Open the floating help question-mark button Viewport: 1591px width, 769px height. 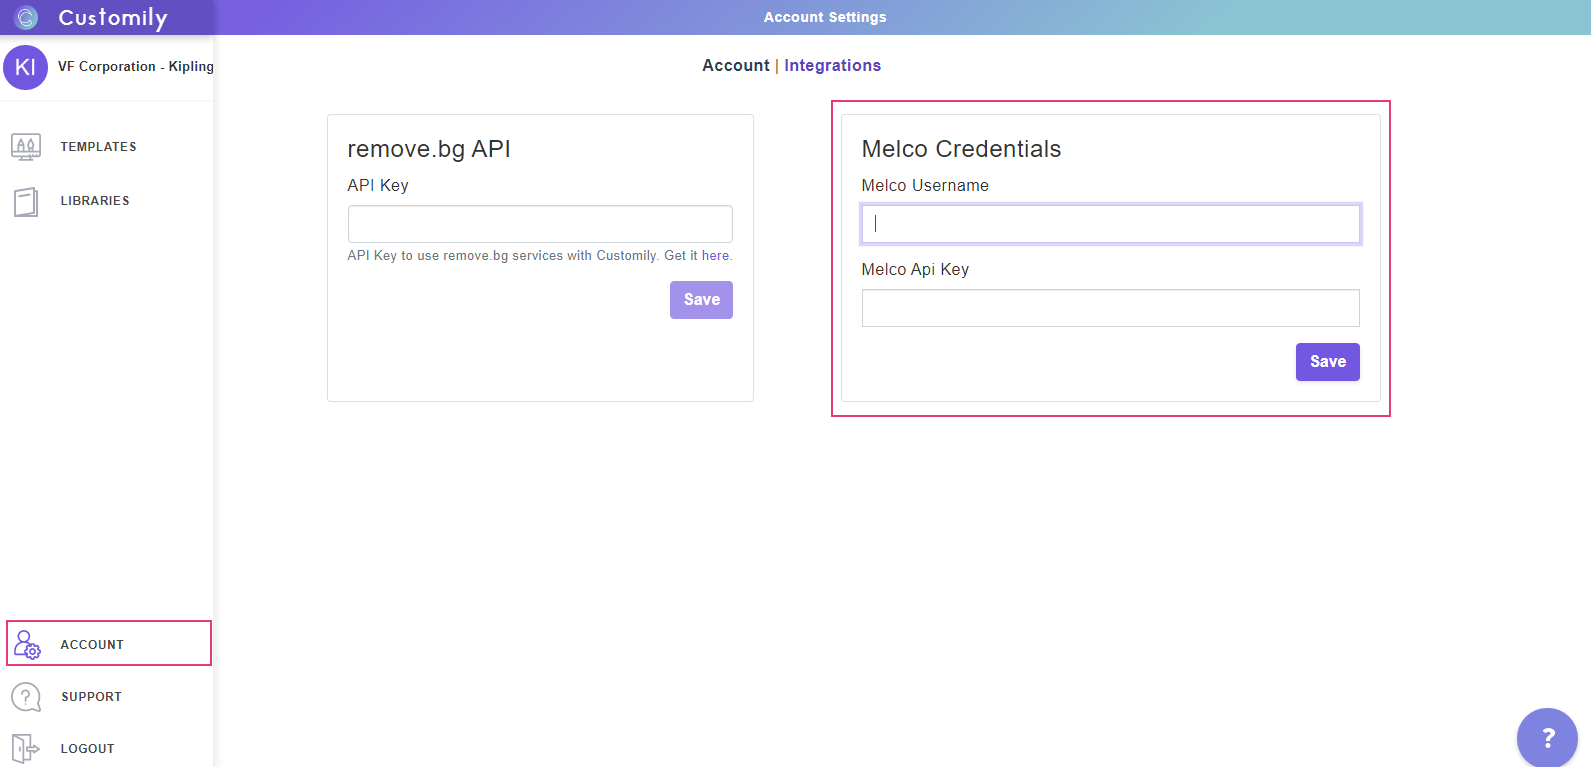[1546, 738]
